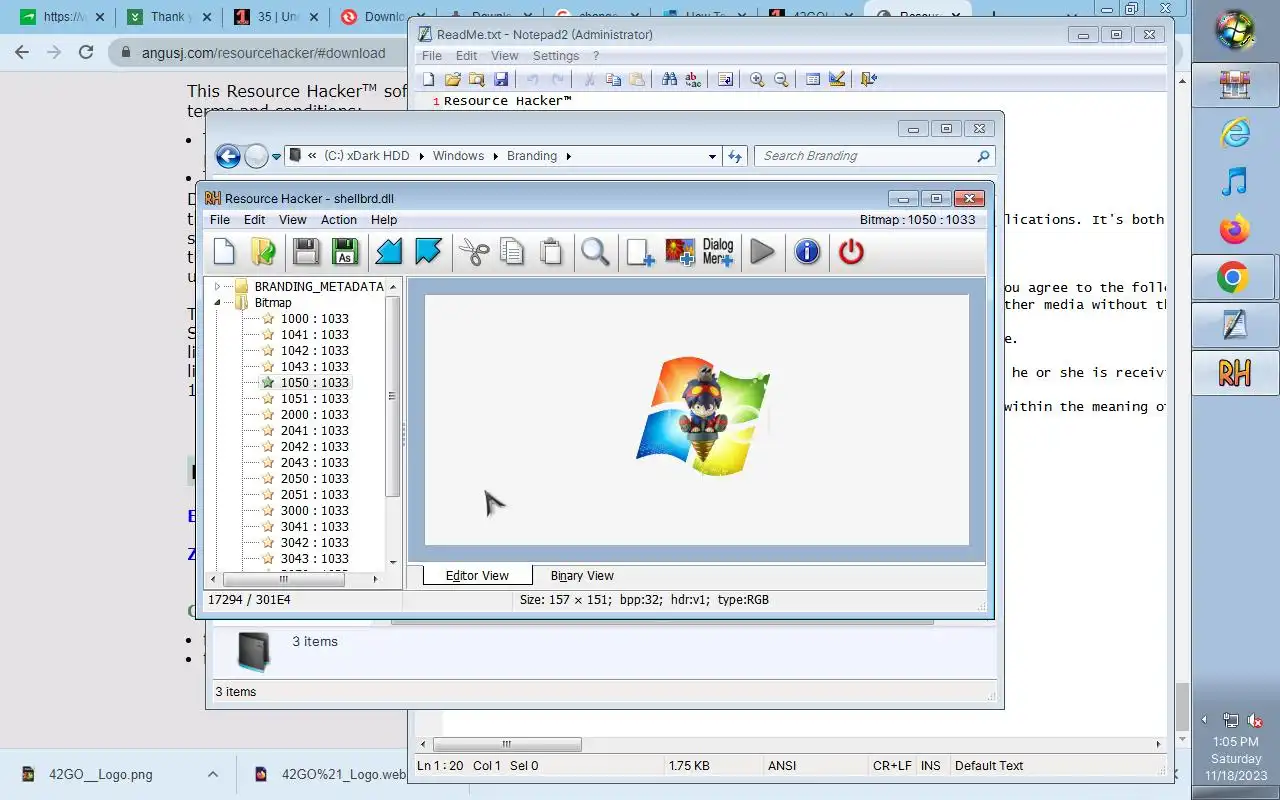Click Notepad2 Browse file search icon
This screenshot has height=800, width=1280.
tap(476, 79)
